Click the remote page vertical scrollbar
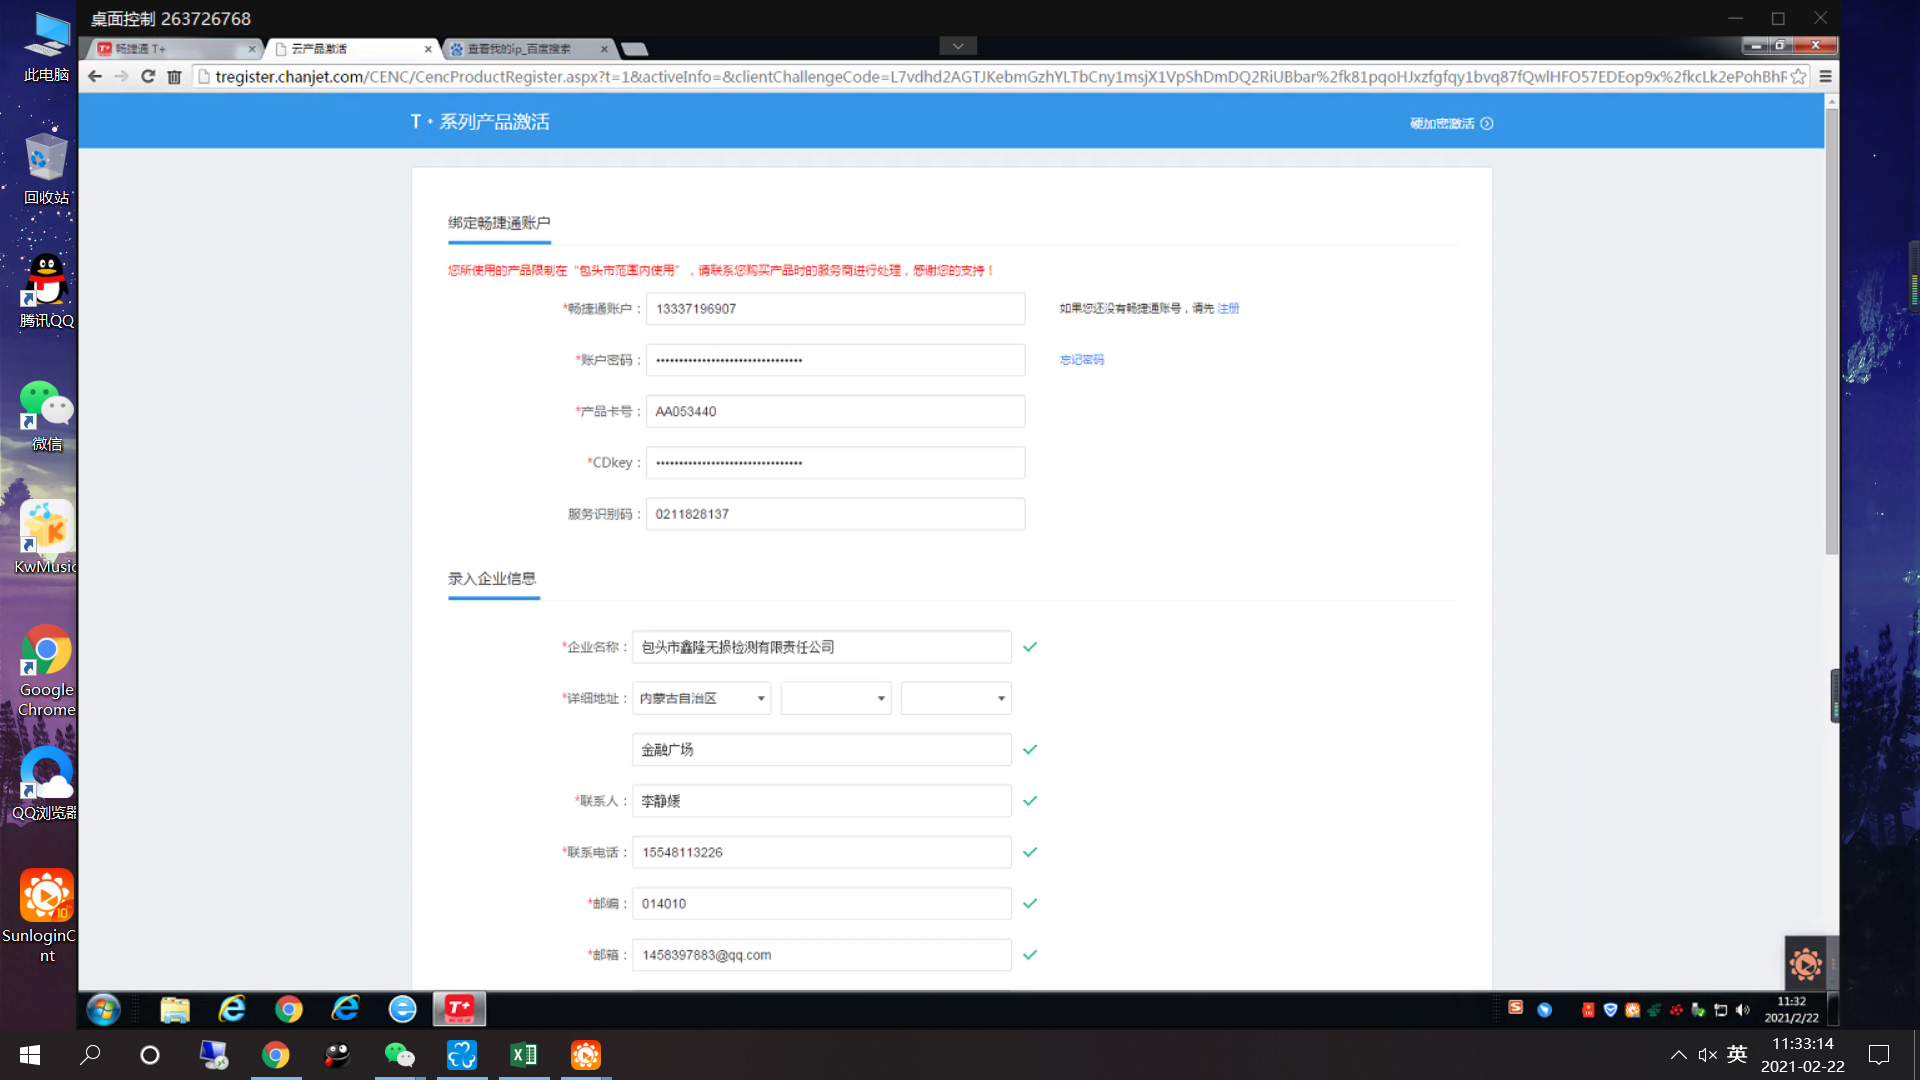 [x=1832, y=330]
